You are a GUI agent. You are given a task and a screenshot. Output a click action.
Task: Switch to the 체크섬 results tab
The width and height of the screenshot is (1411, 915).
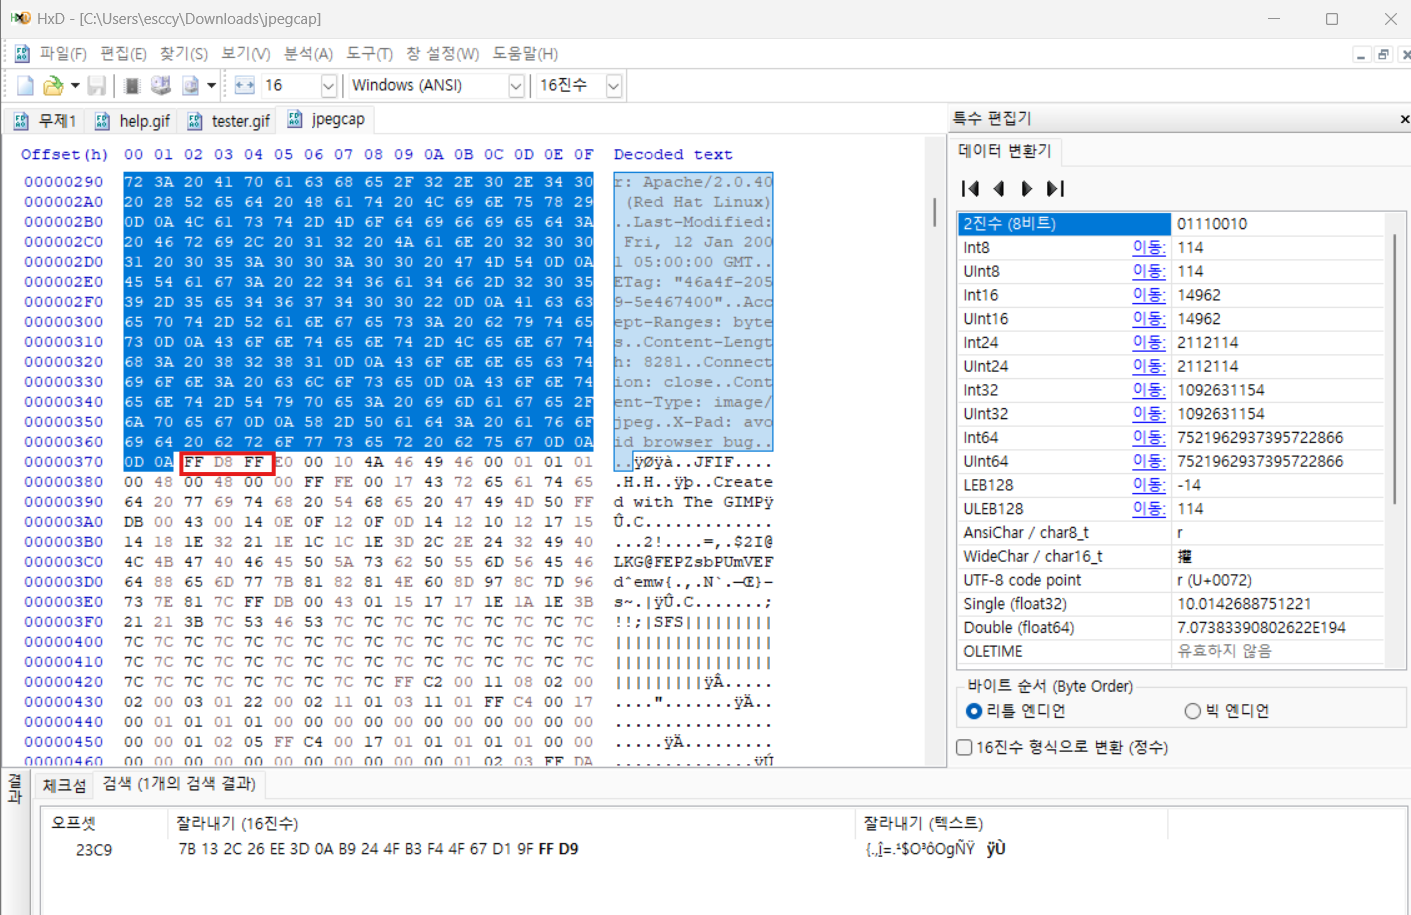click(x=64, y=786)
